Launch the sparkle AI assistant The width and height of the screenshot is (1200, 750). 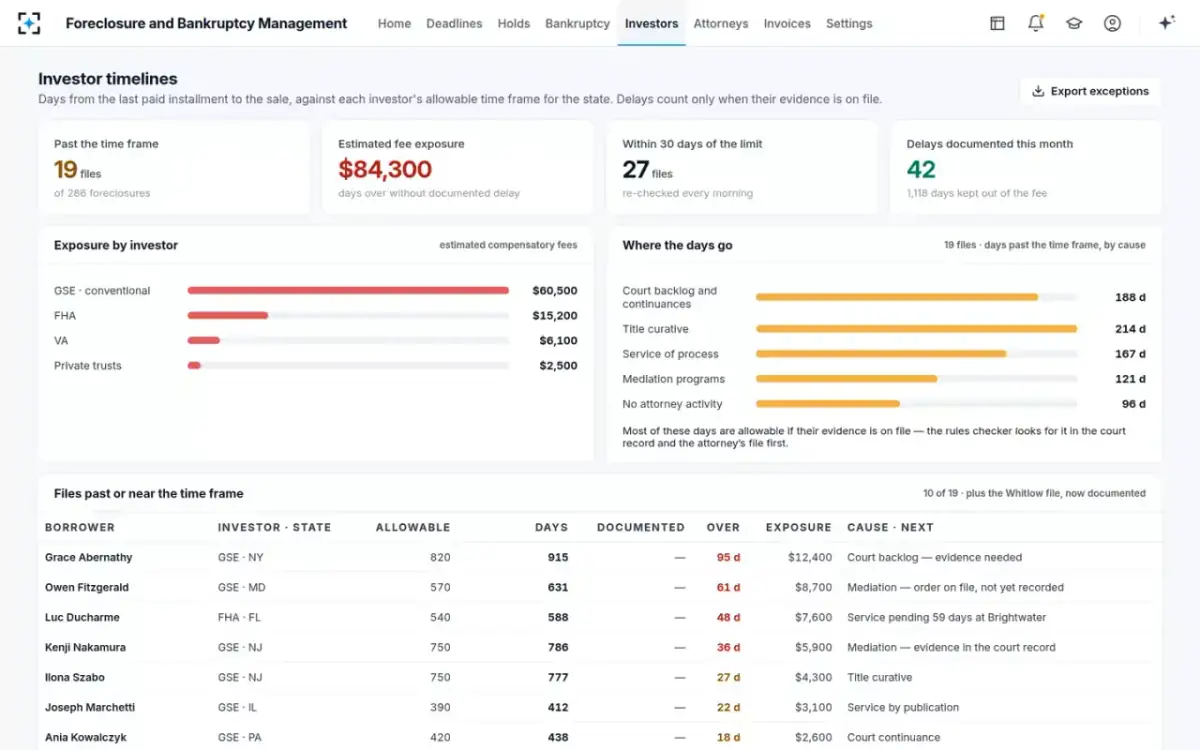click(x=1166, y=23)
